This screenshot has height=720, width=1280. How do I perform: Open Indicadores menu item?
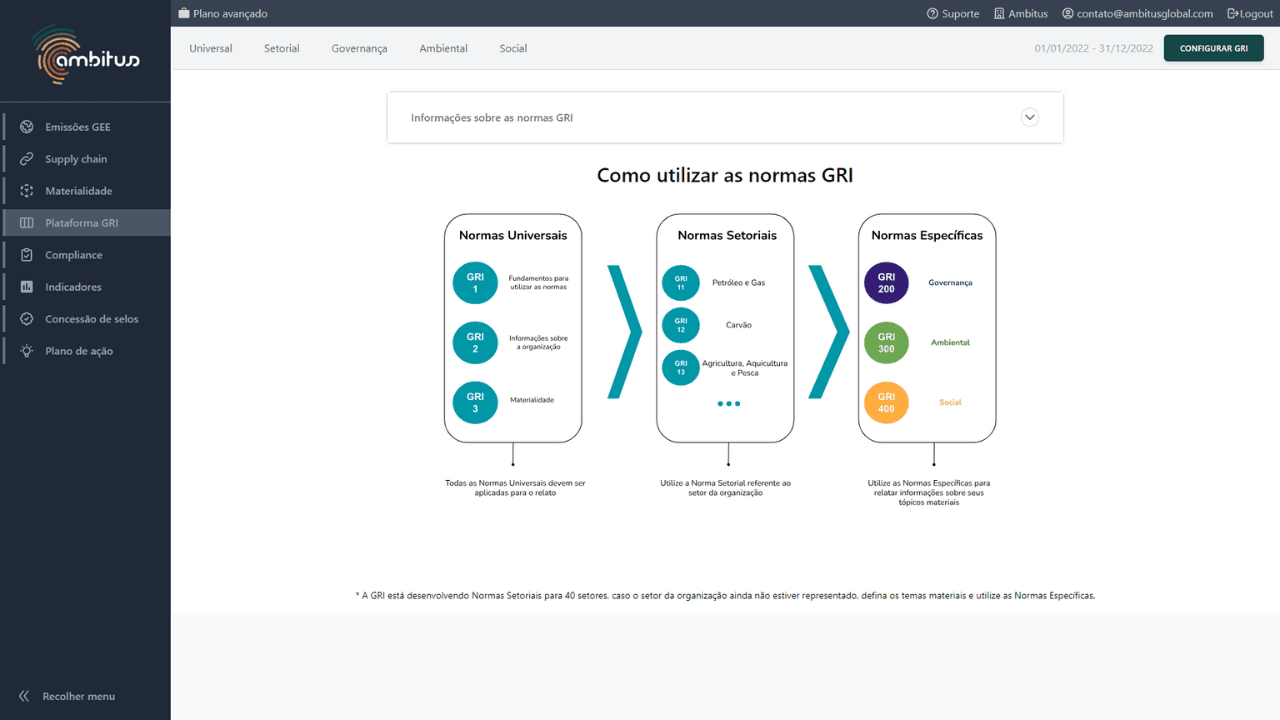coord(86,287)
